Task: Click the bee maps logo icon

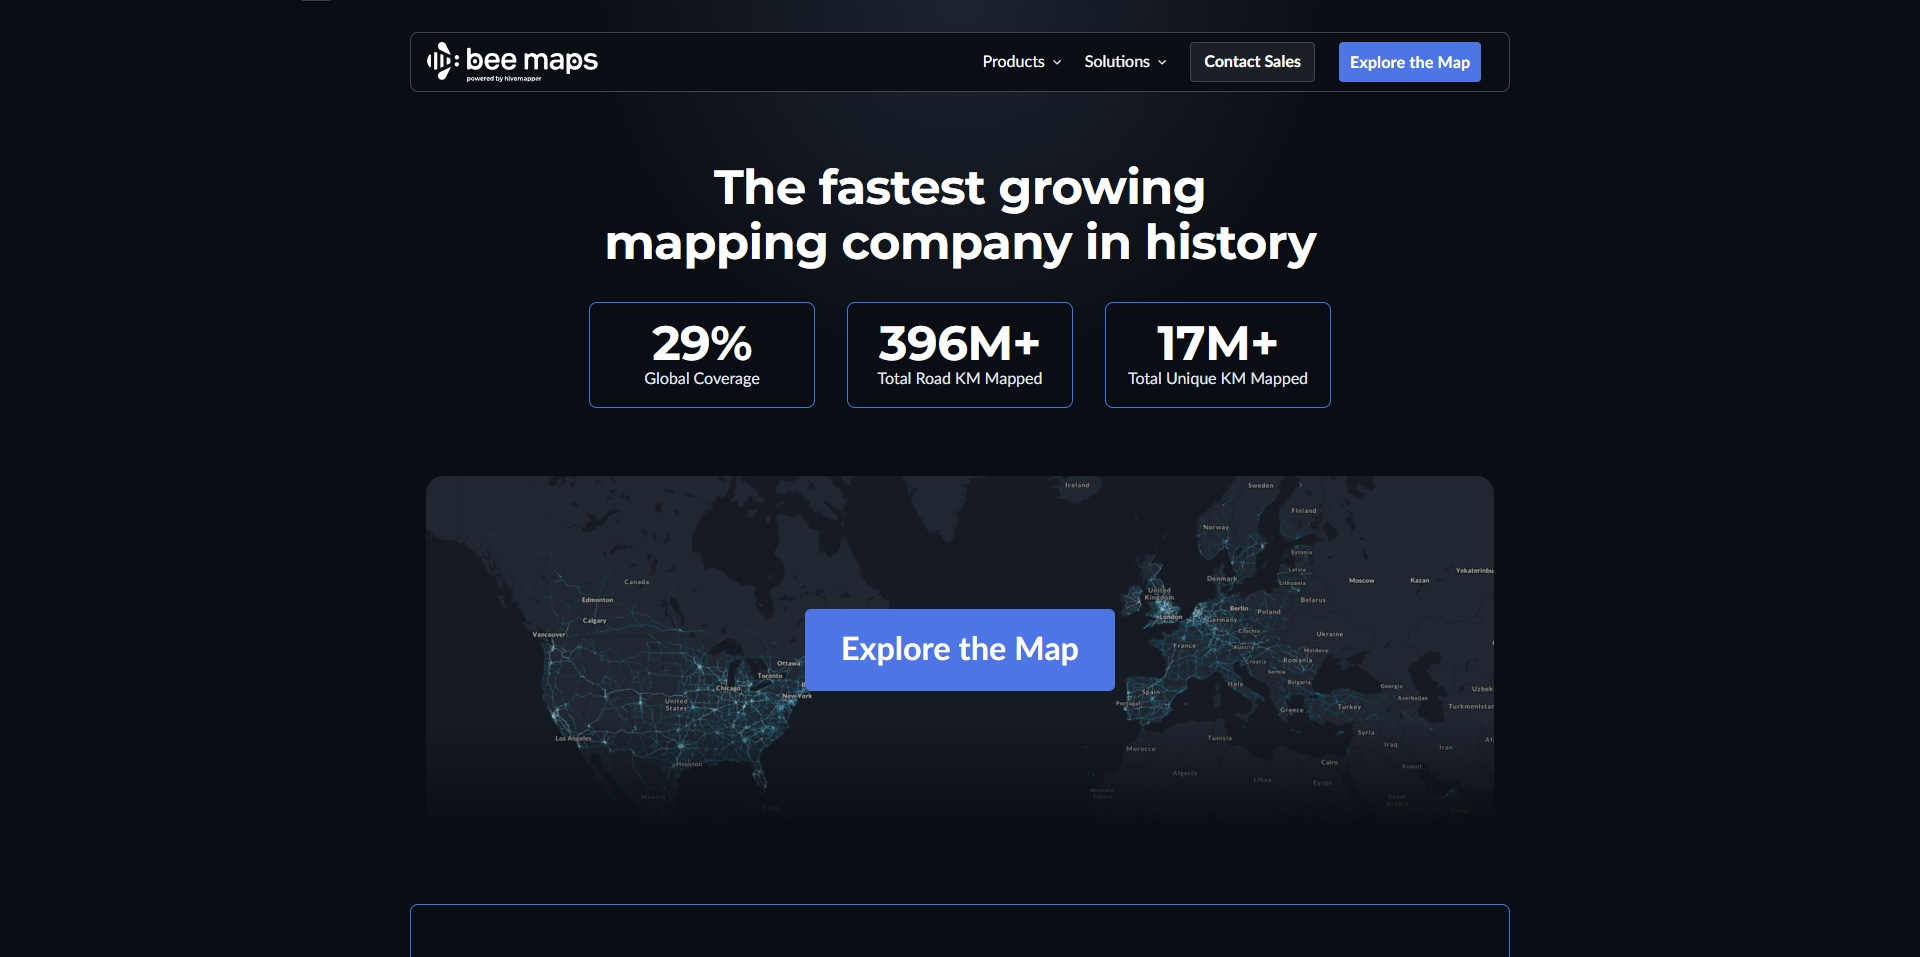Action: [443, 61]
